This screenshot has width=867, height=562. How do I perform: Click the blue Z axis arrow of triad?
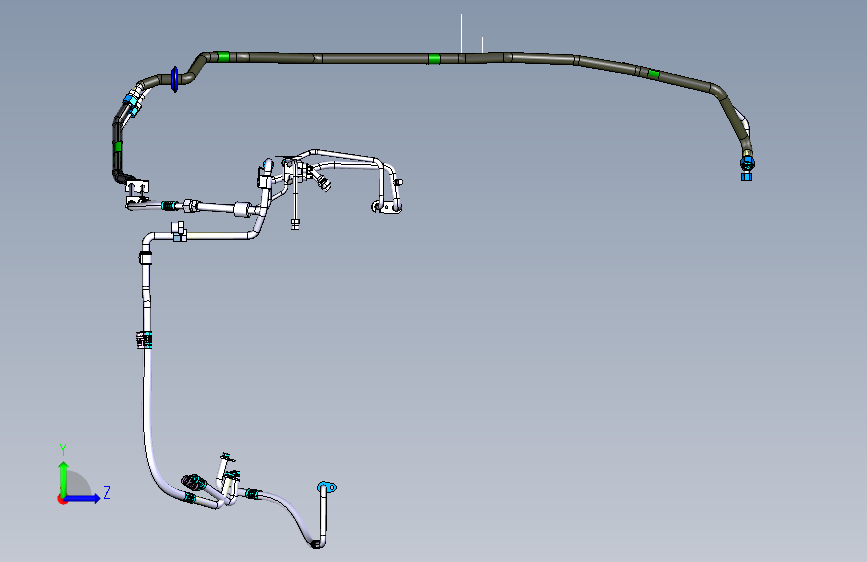pyautogui.click(x=83, y=498)
